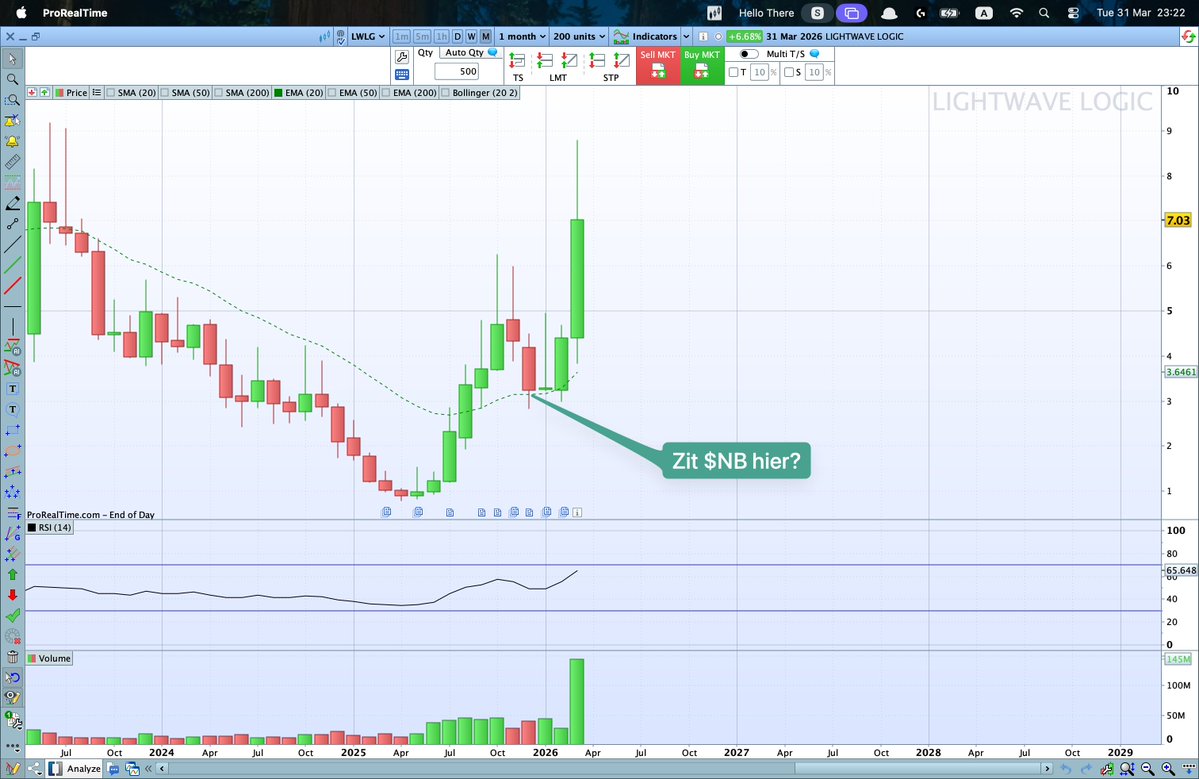Screen dimensions: 1199x779
Task: Select the ellipse shape tool
Action: 12,451
